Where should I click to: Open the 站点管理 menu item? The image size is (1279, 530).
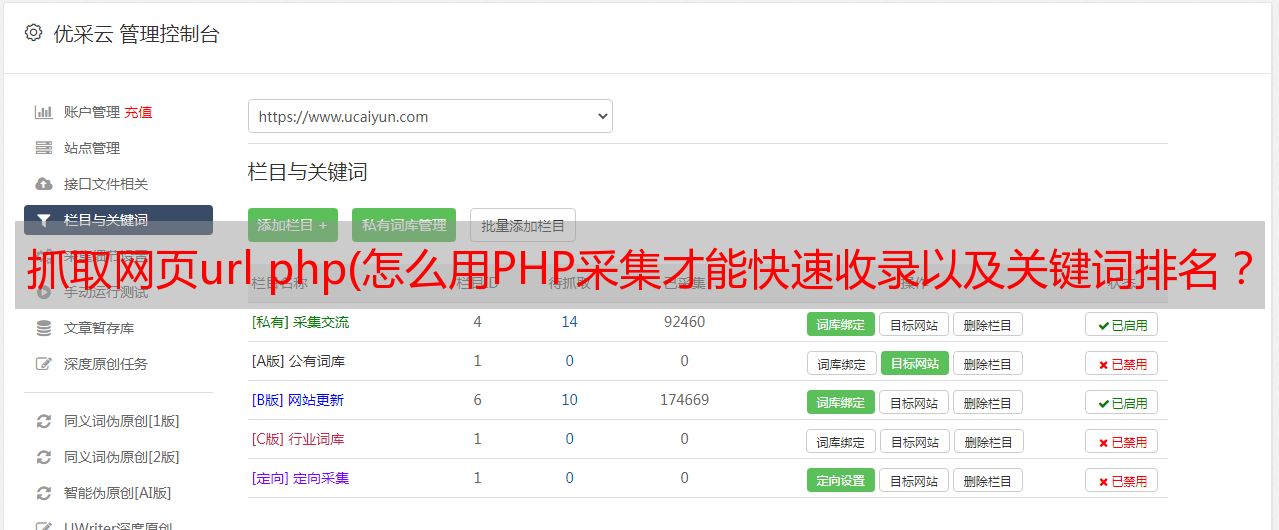[91, 148]
